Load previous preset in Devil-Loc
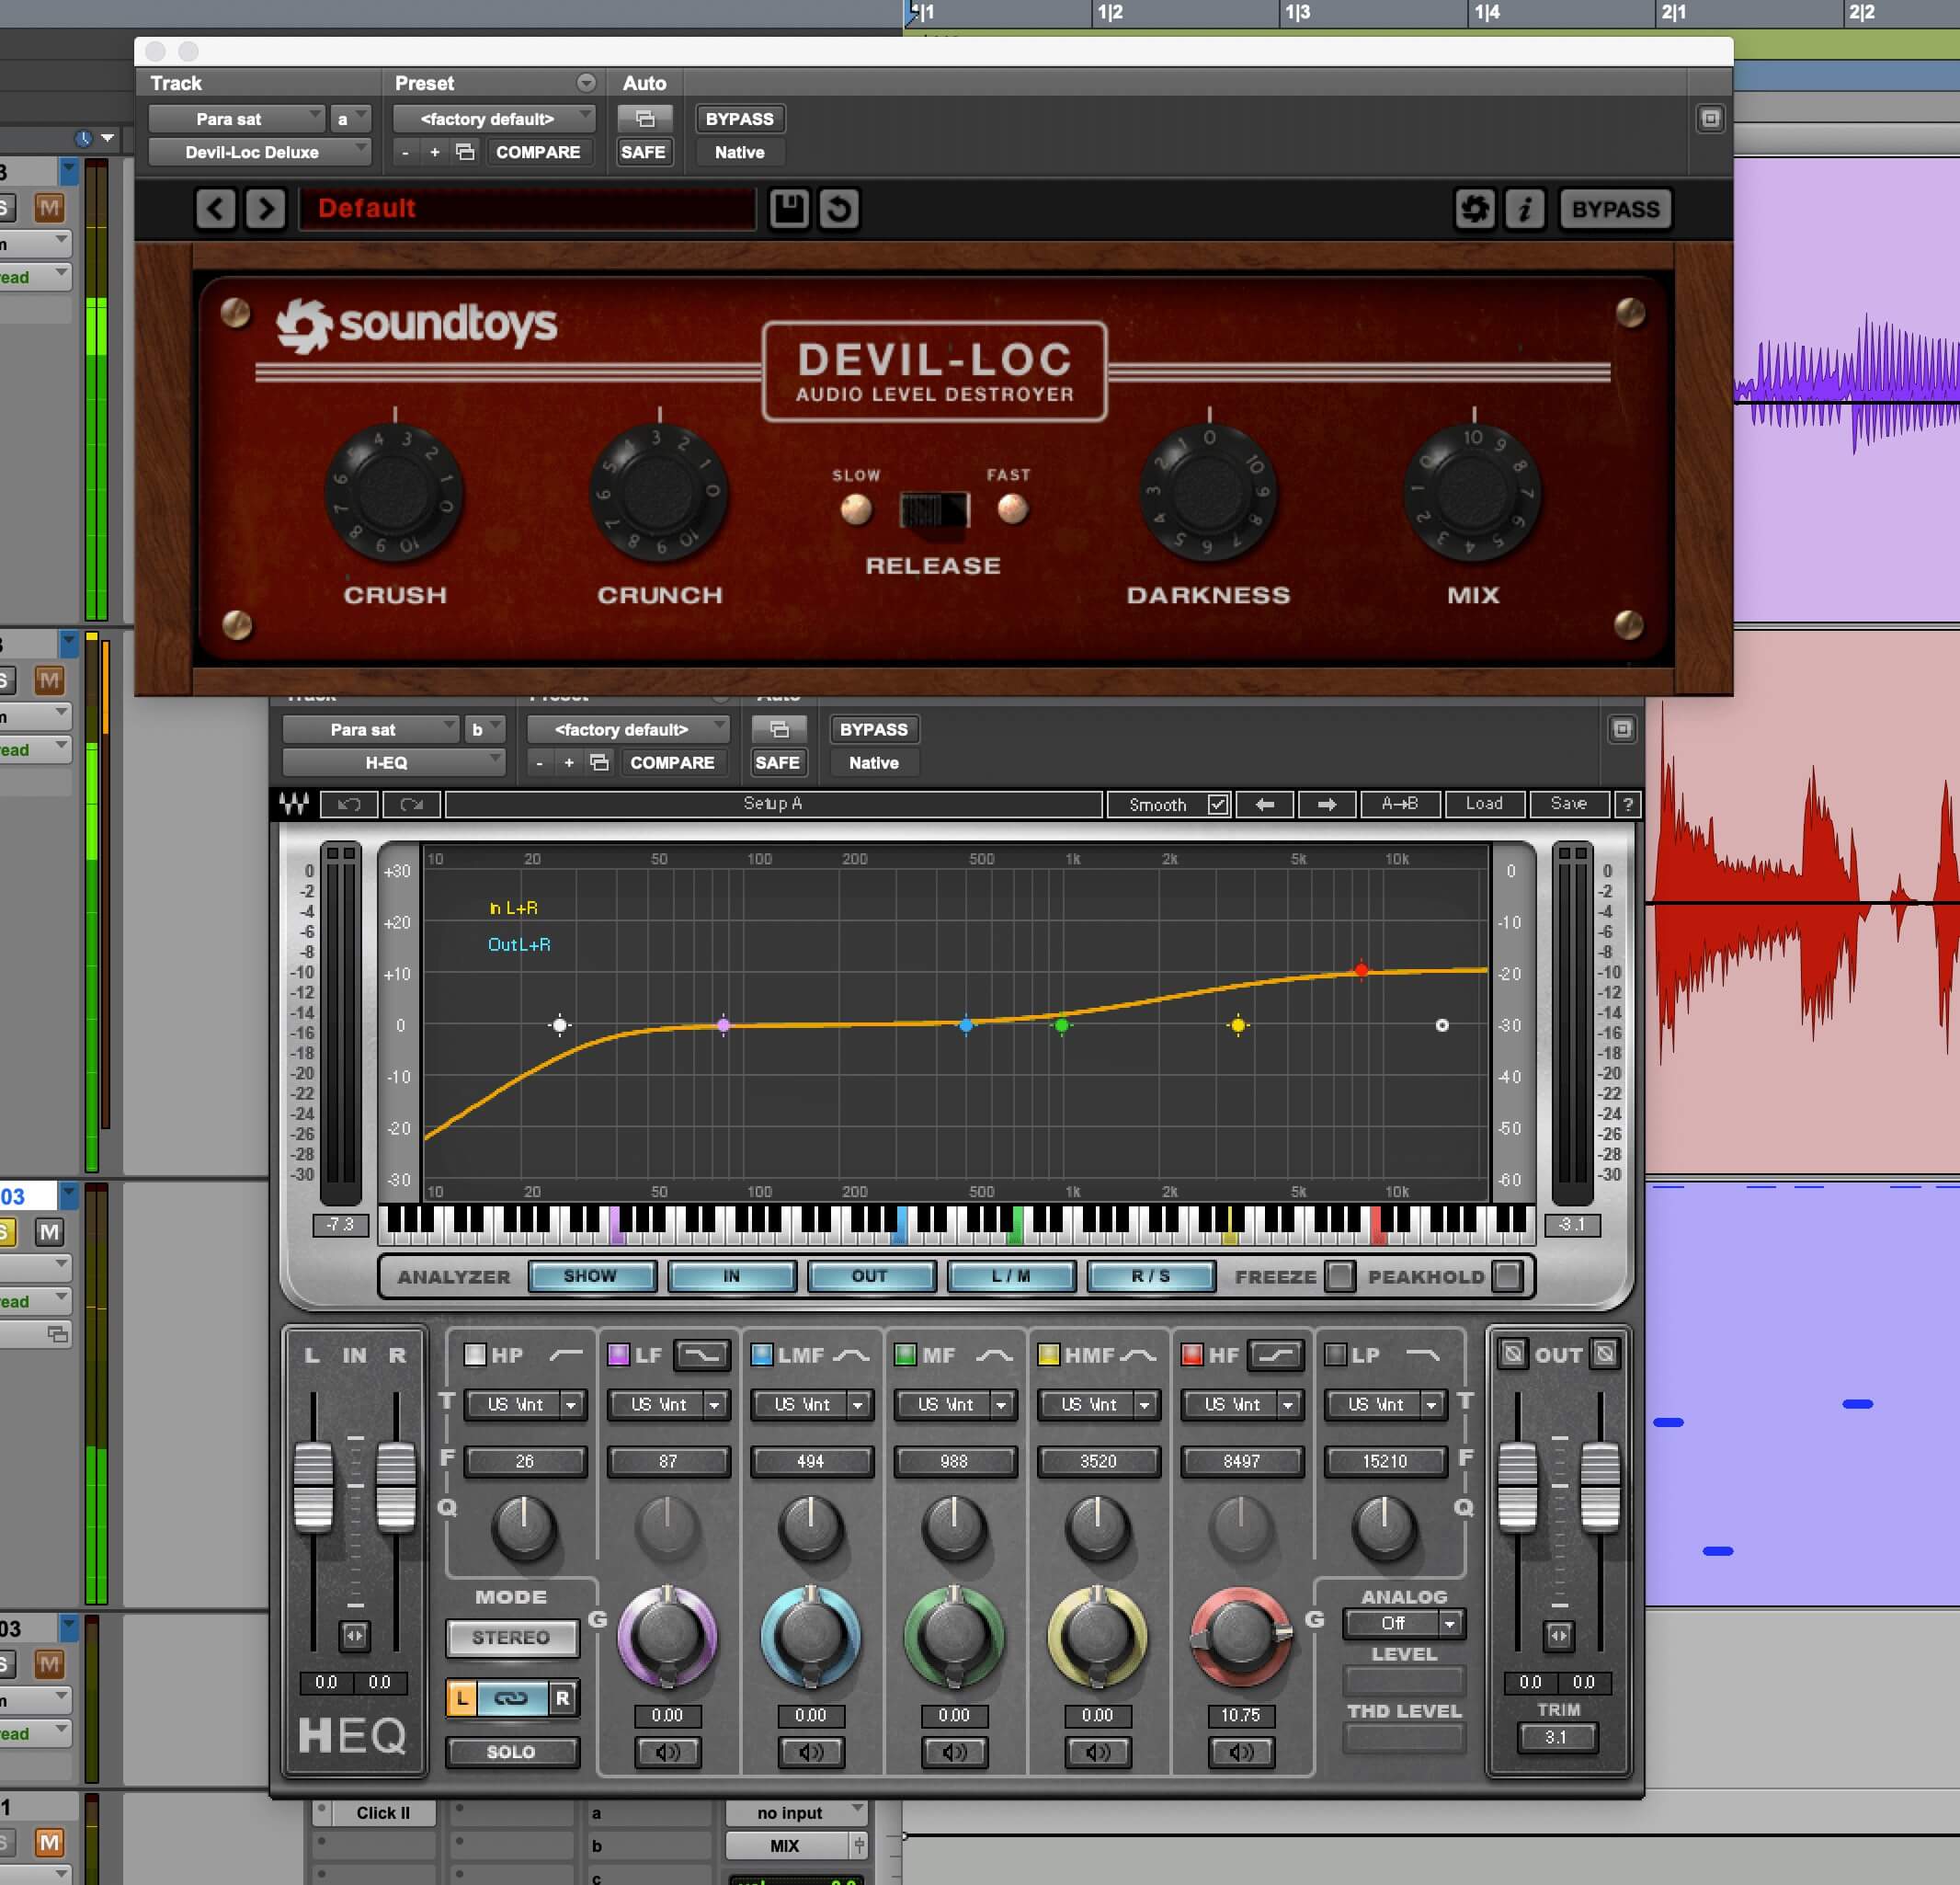 [x=216, y=208]
